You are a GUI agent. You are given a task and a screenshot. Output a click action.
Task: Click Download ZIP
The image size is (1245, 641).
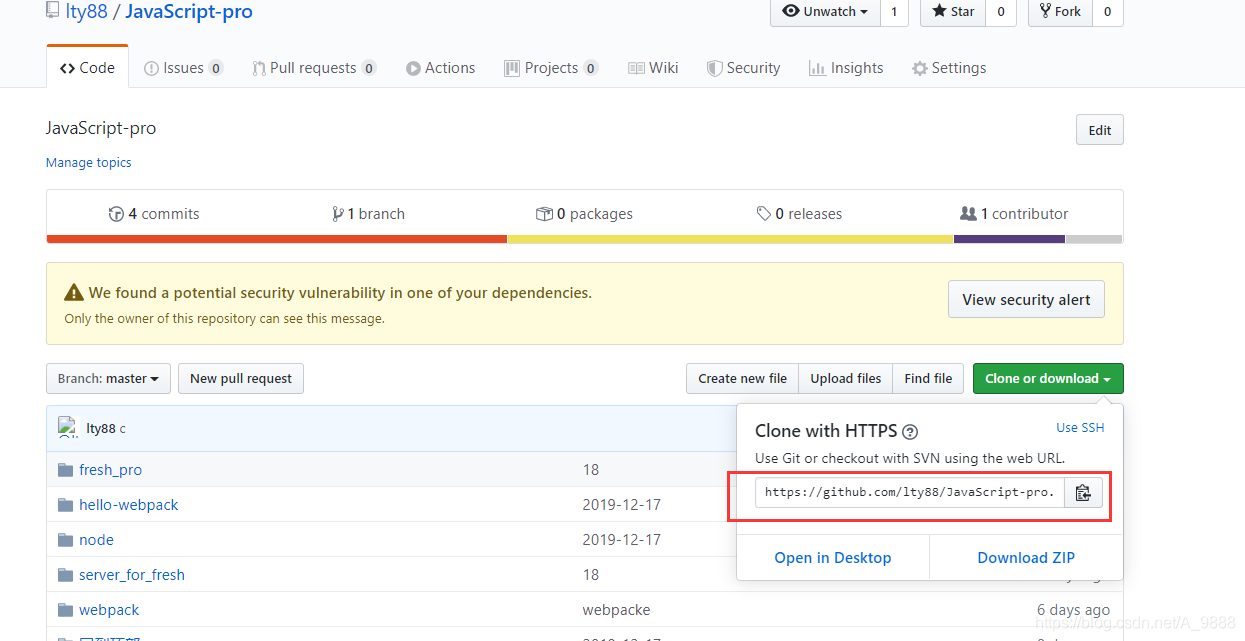point(1026,558)
